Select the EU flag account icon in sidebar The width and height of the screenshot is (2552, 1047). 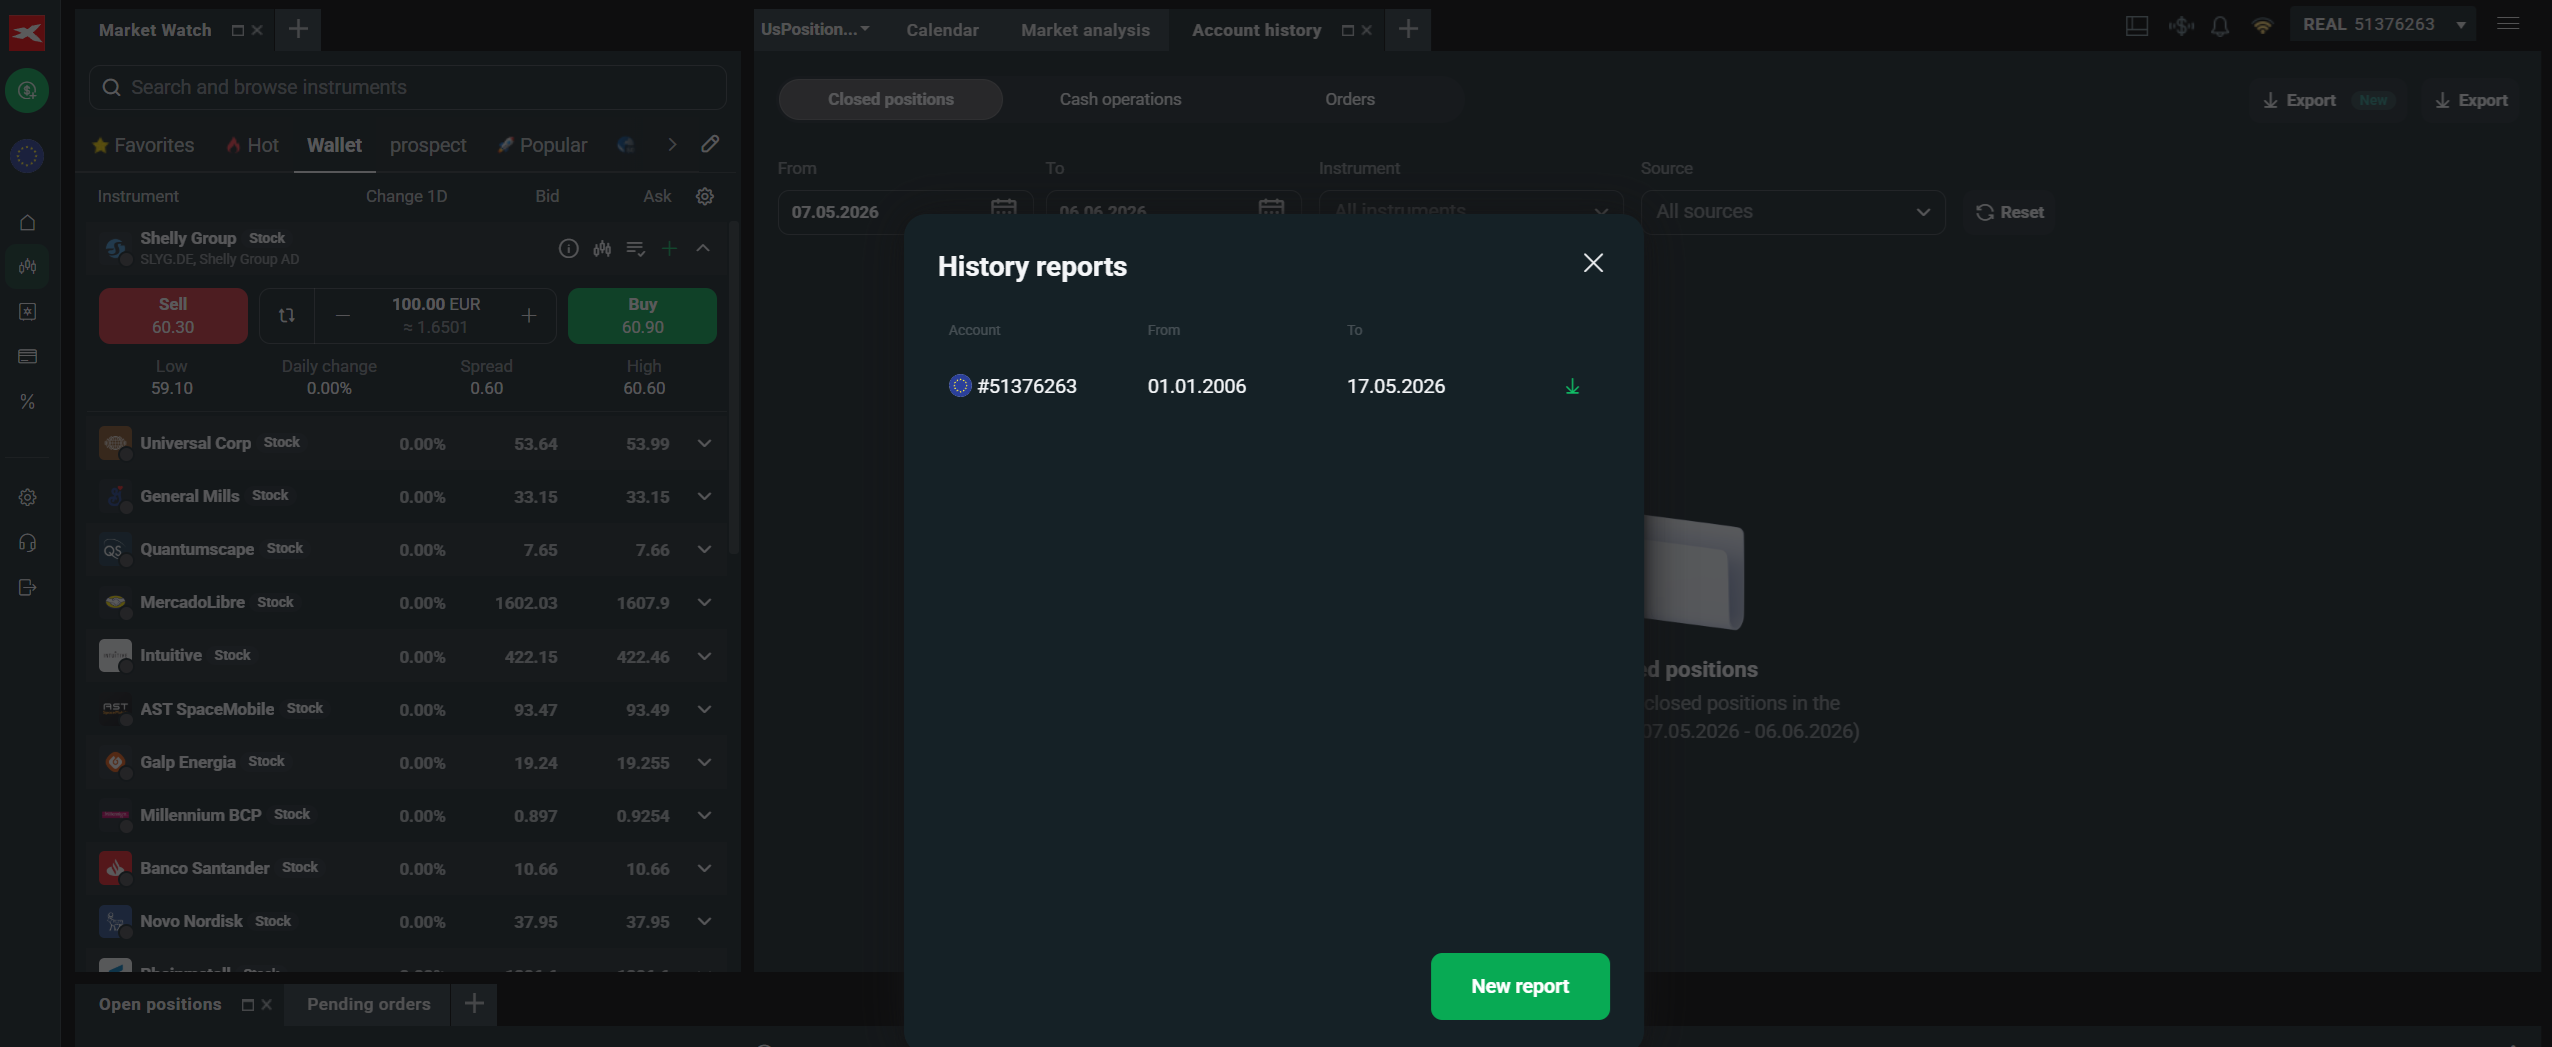27,156
